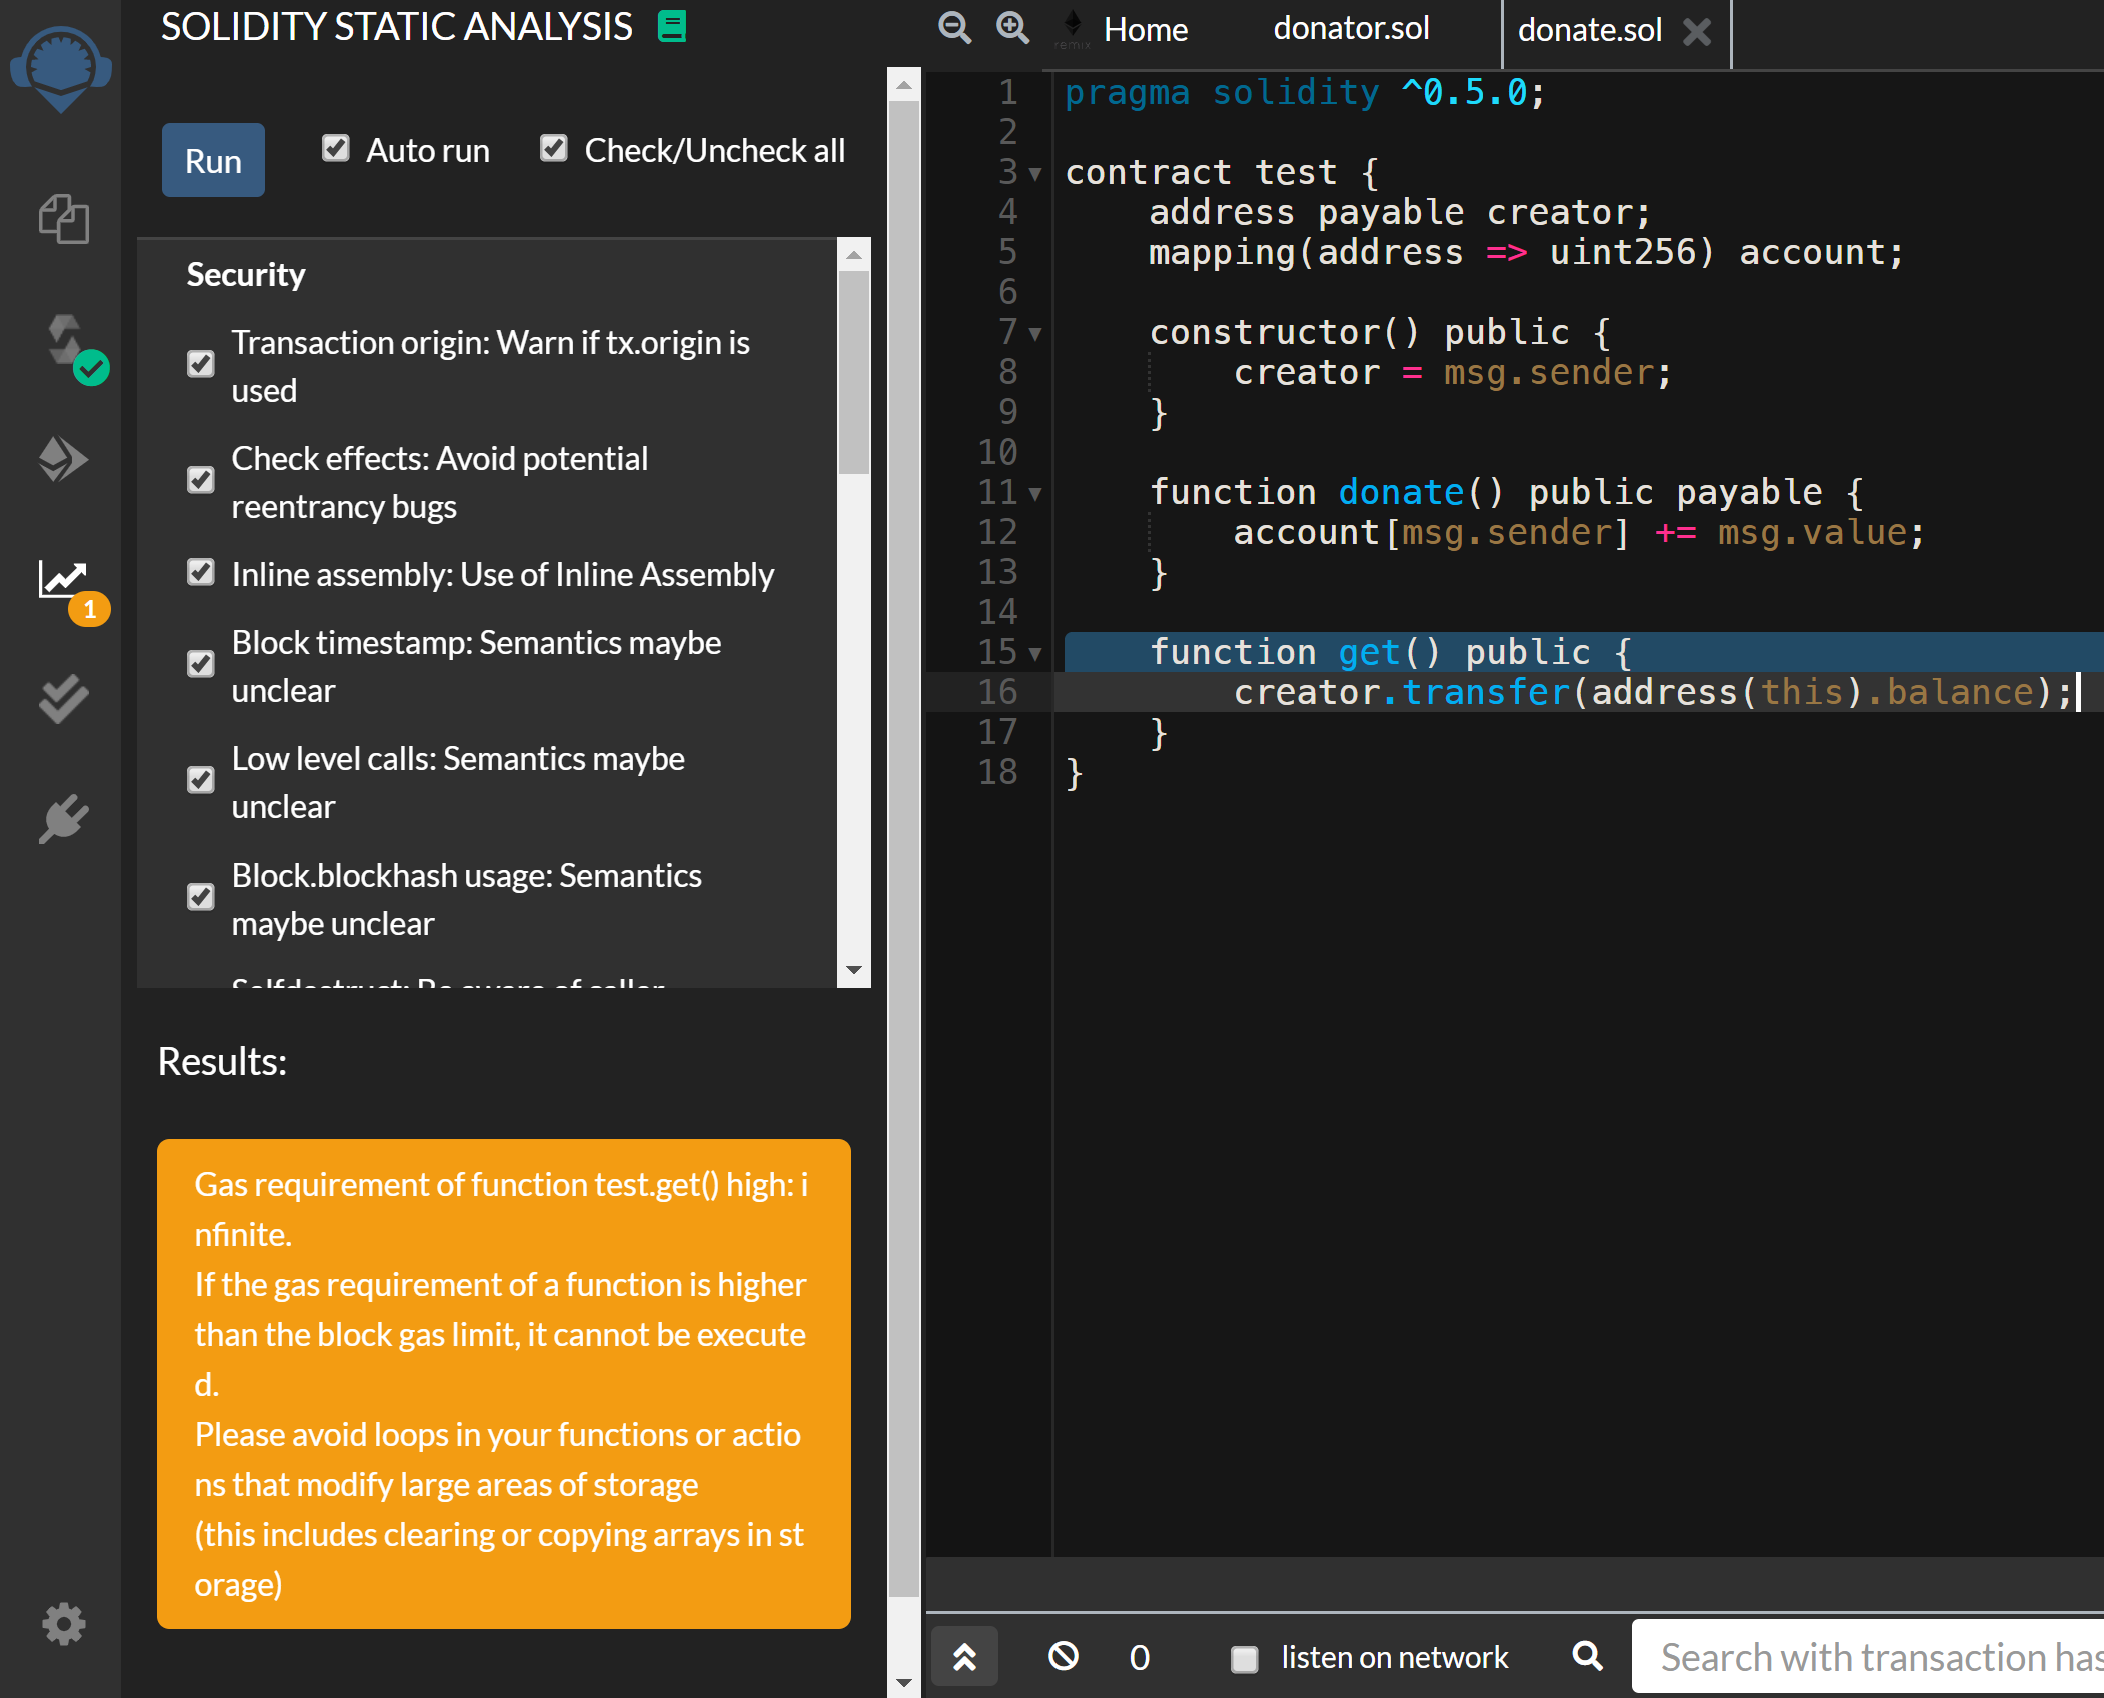2104x1698 pixels.
Task: Click the pragma solidity line in editor
Action: click(1305, 93)
